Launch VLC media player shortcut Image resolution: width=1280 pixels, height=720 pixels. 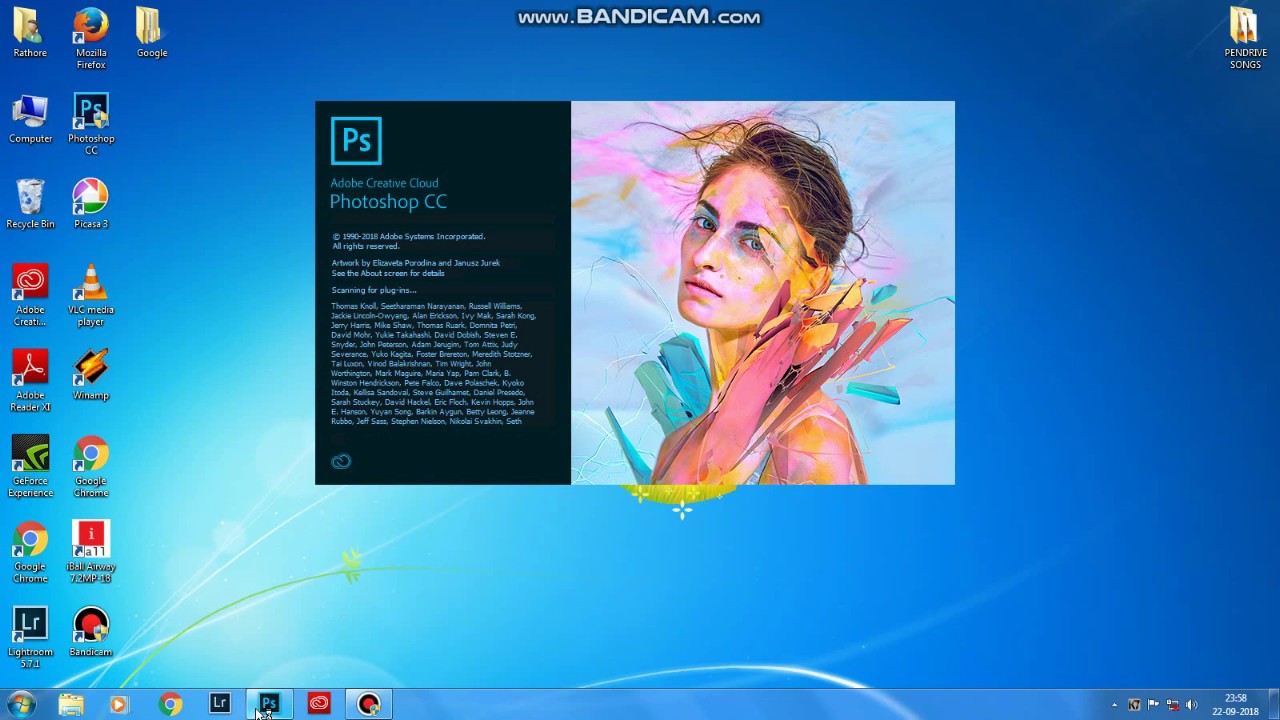(x=91, y=296)
